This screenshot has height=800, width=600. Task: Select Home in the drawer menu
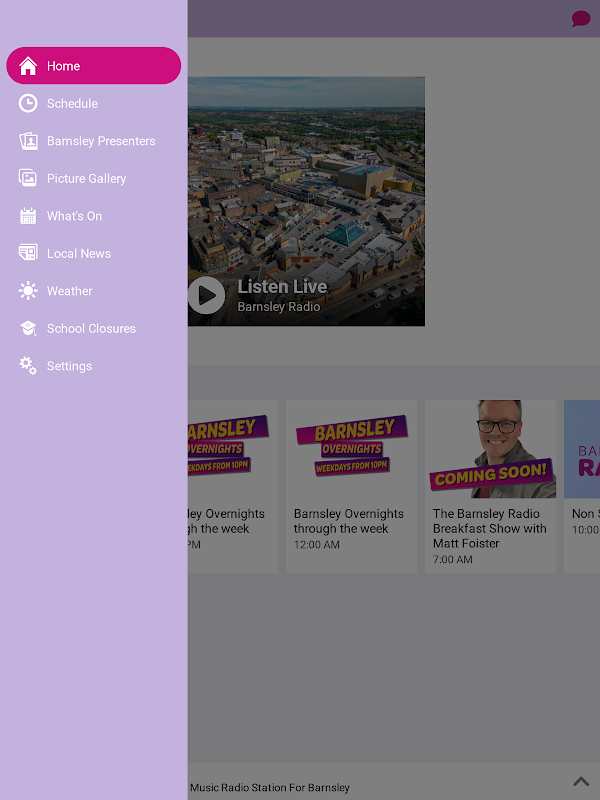point(93,66)
